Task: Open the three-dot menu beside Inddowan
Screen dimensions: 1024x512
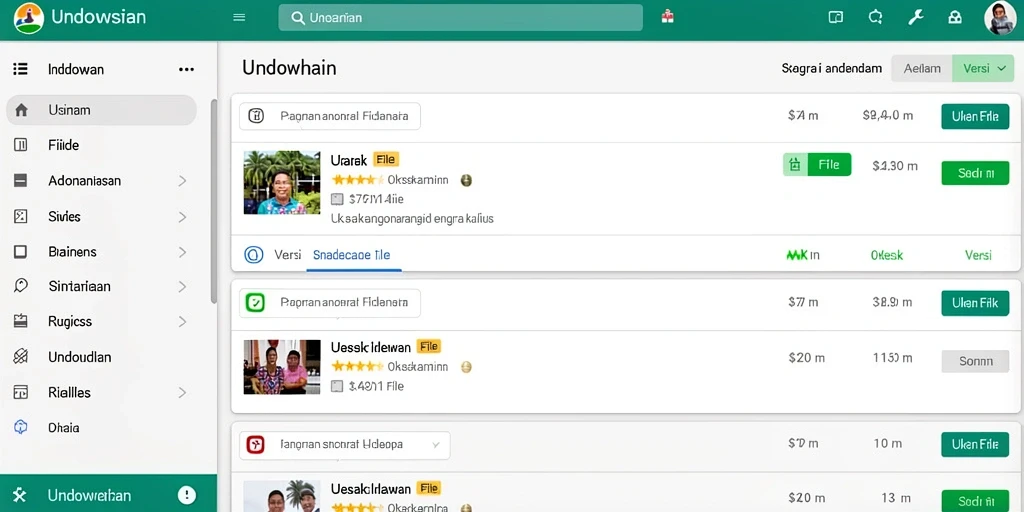Action: point(186,69)
